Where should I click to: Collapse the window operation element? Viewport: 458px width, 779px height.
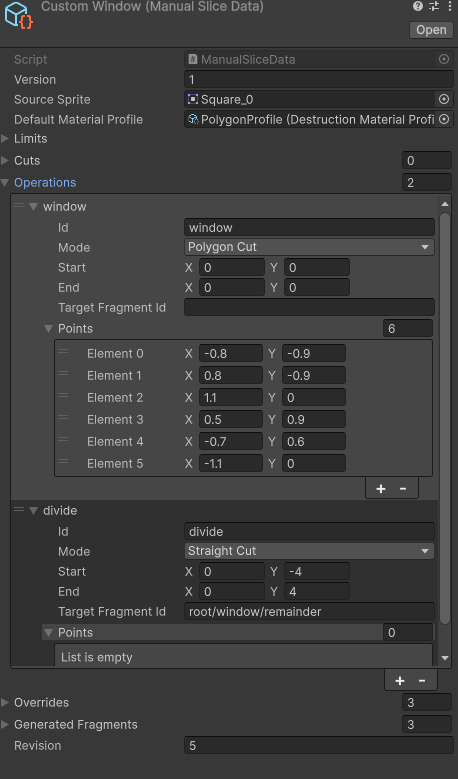33,207
